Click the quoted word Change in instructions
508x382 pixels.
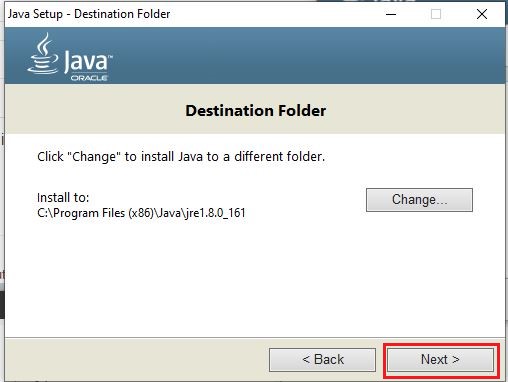pyautogui.click(x=94, y=156)
